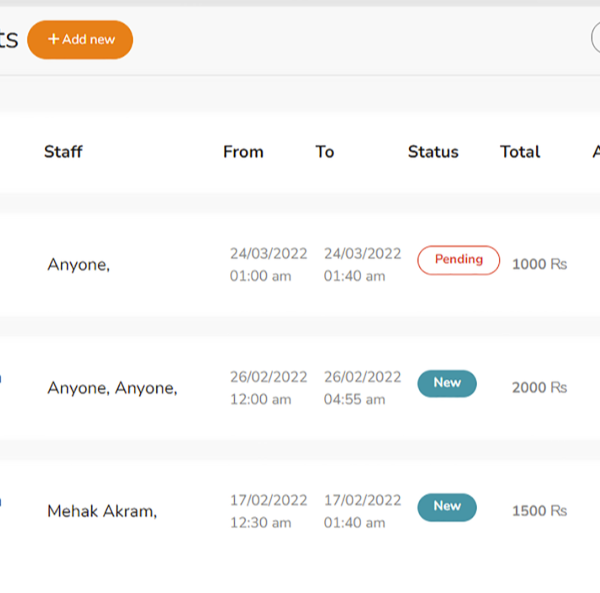Sort by the Staff column header

(63, 152)
